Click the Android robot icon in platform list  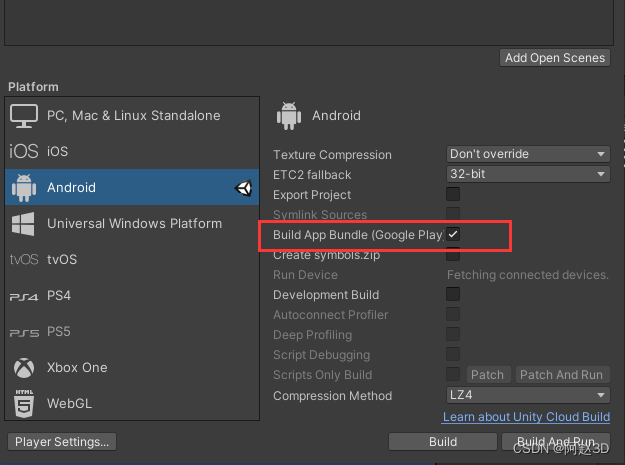coord(24,188)
